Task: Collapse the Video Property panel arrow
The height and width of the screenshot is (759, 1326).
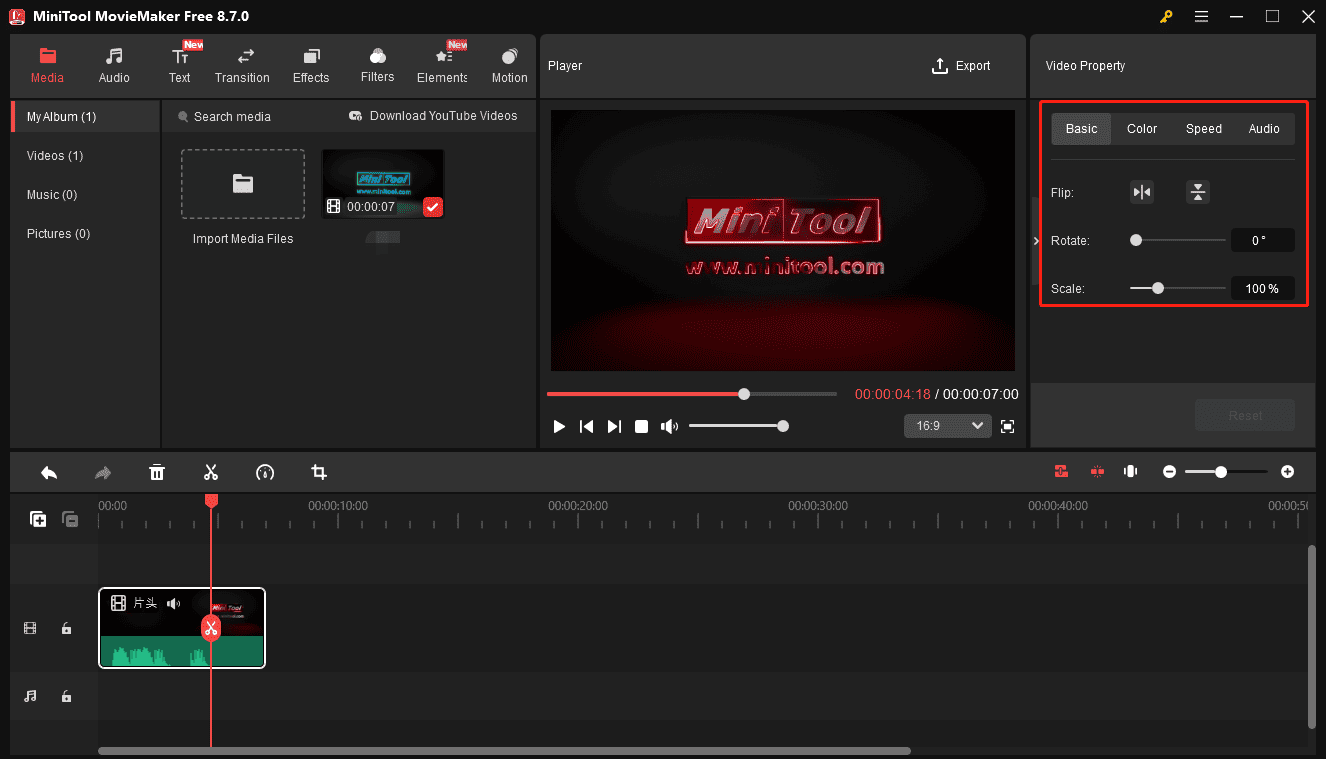Action: click(1035, 241)
